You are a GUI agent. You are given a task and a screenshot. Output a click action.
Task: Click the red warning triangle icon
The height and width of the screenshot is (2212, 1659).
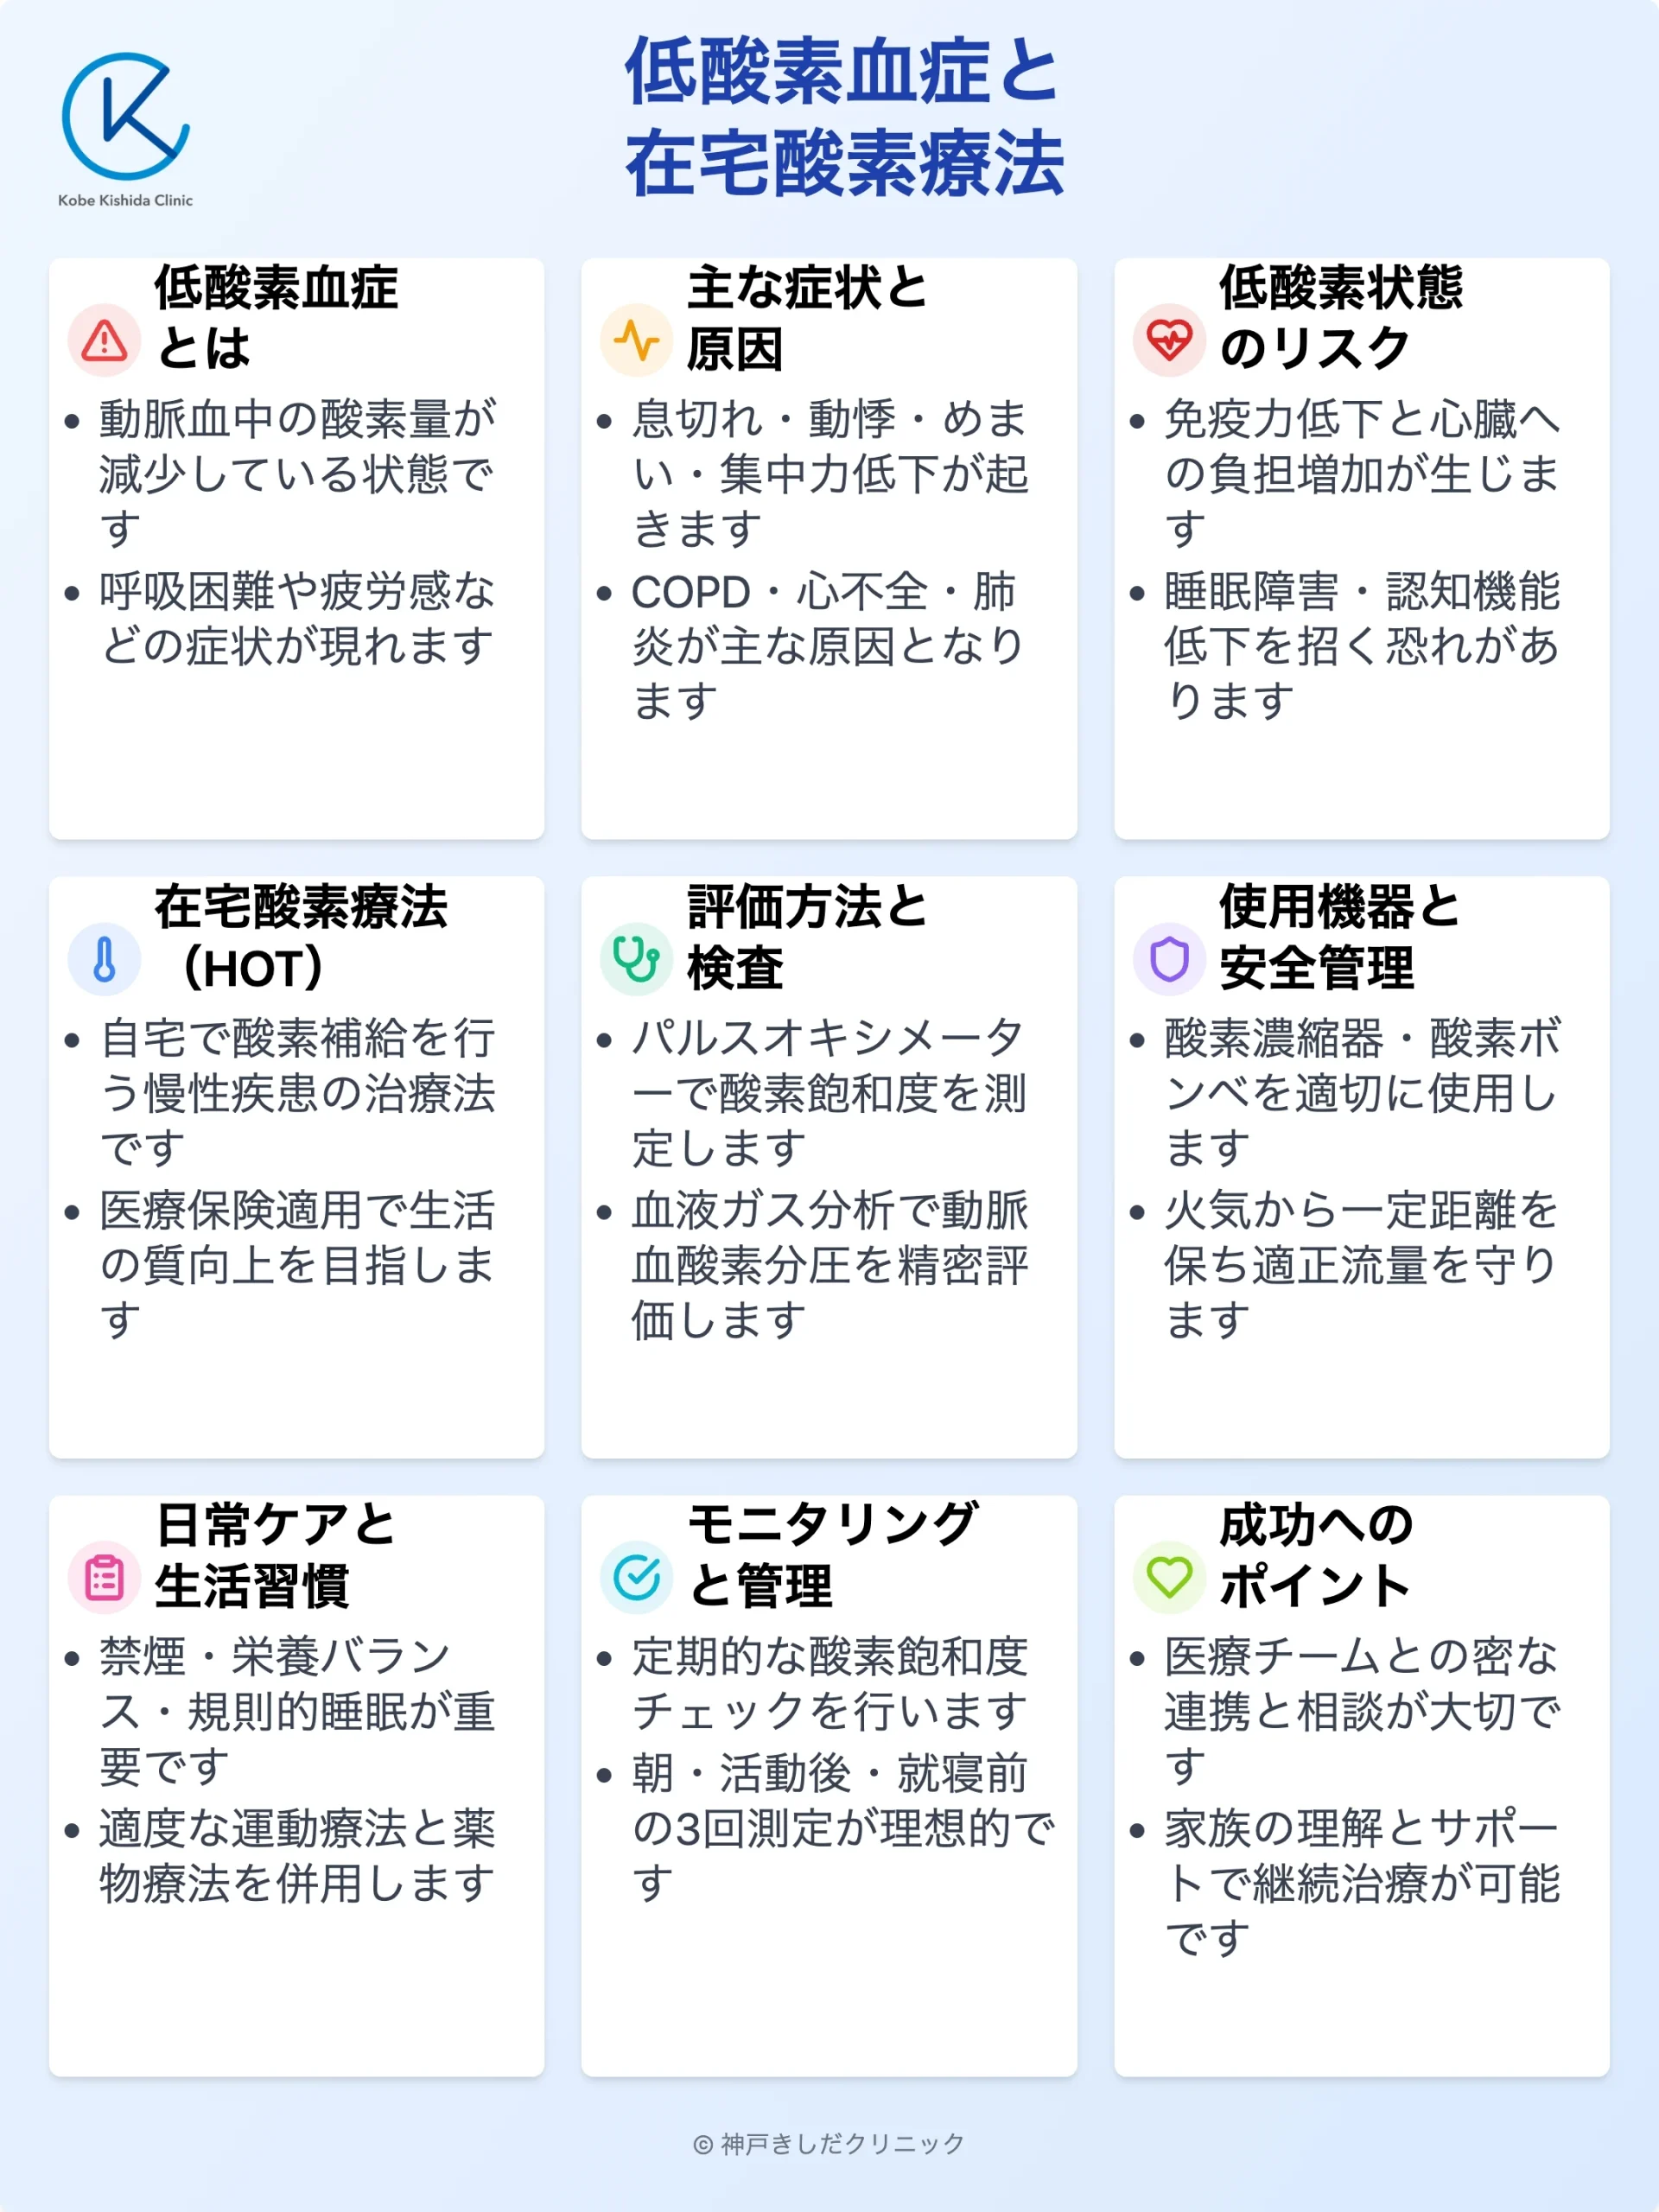coord(104,341)
